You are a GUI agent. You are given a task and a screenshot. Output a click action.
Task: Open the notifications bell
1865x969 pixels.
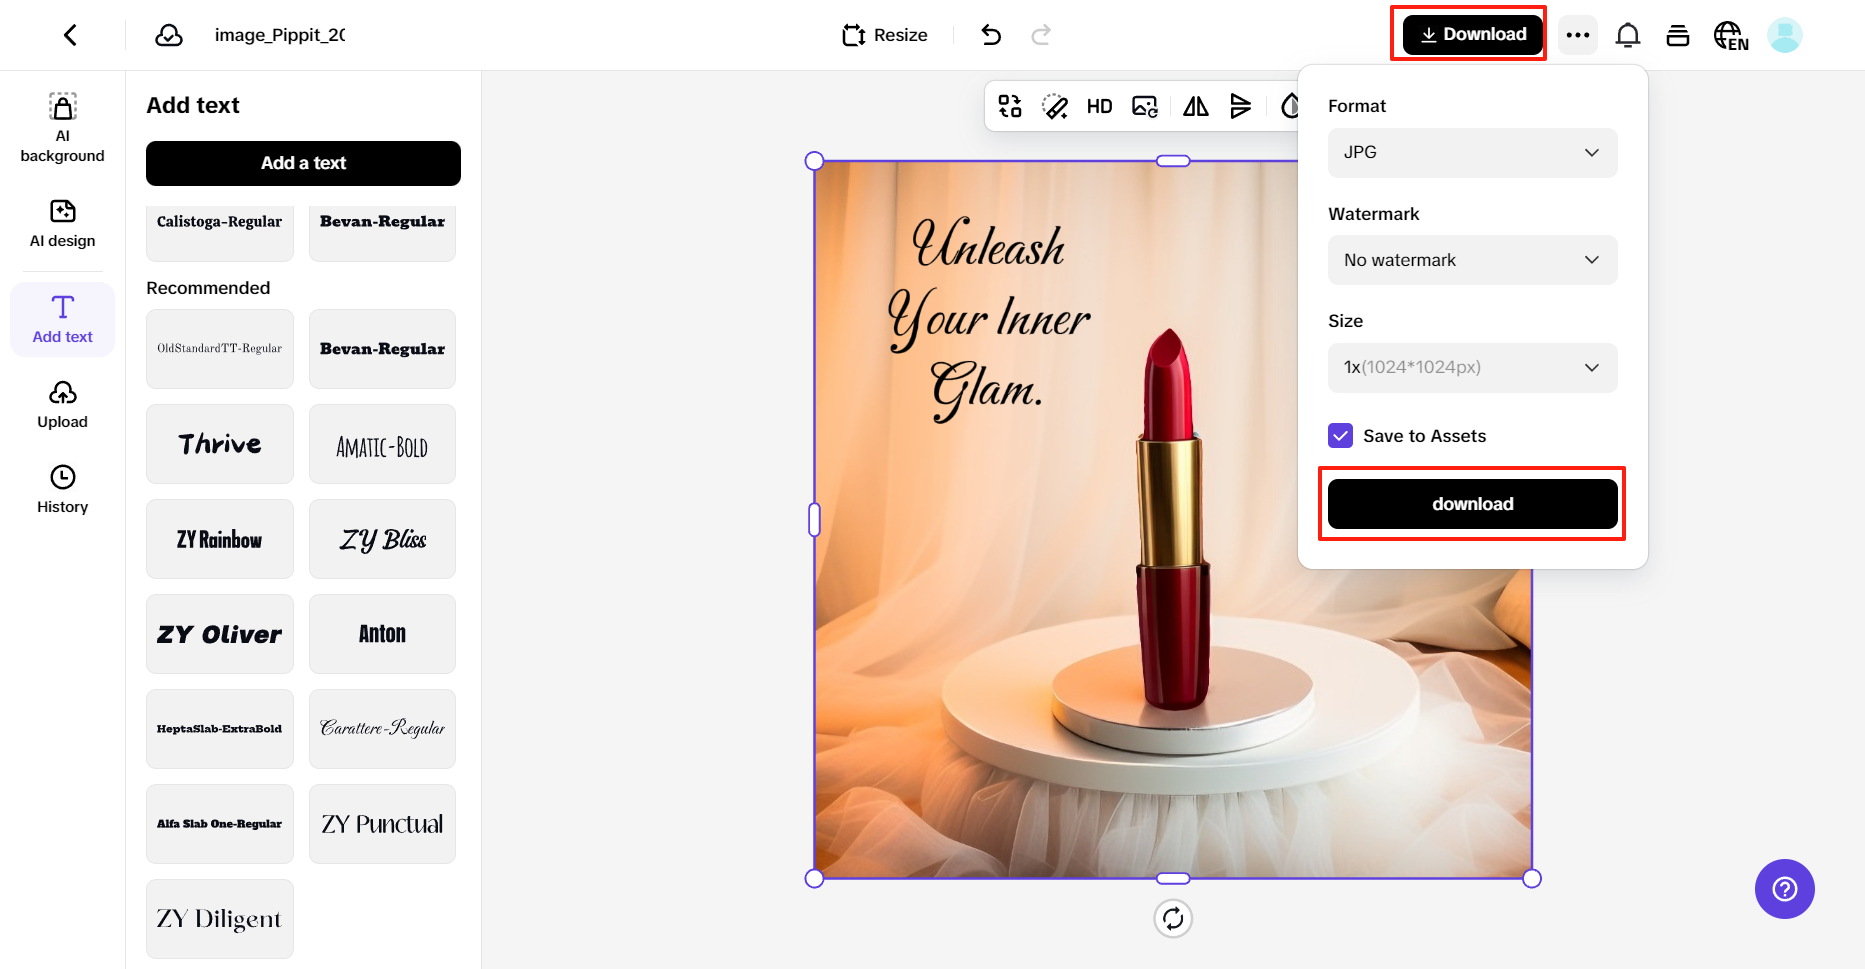(x=1628, y=34)
